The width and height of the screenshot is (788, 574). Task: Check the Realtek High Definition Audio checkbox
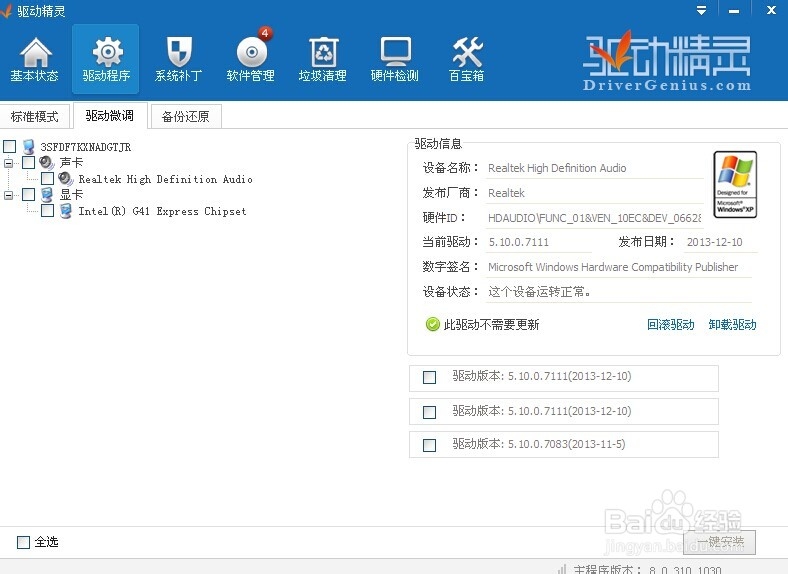[x=48, y=178]
